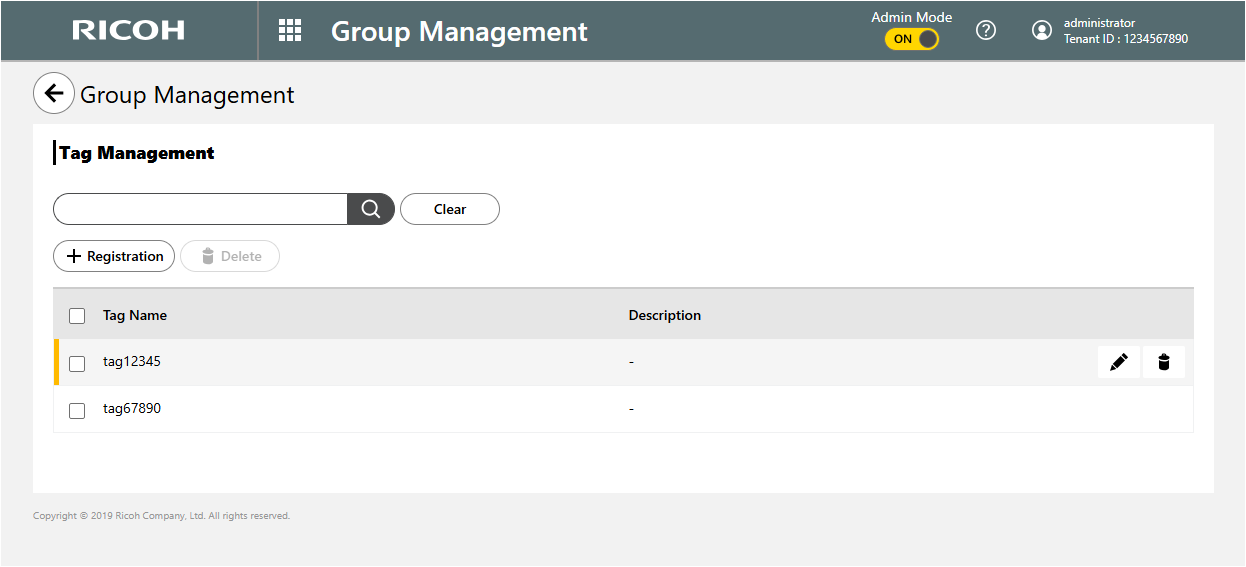Open help question mark icon

point(986,31)
